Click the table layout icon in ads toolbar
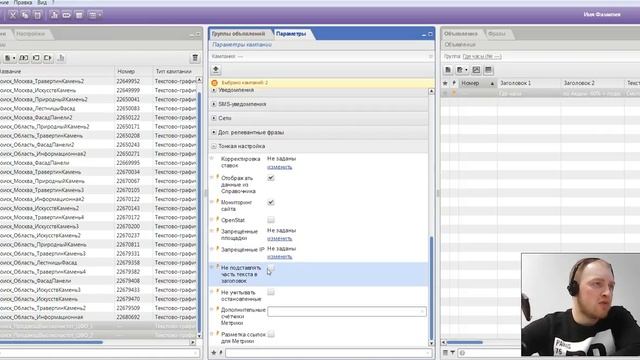Screen dimensions: 640x360 pyautogui.click(x=488, y=70)
